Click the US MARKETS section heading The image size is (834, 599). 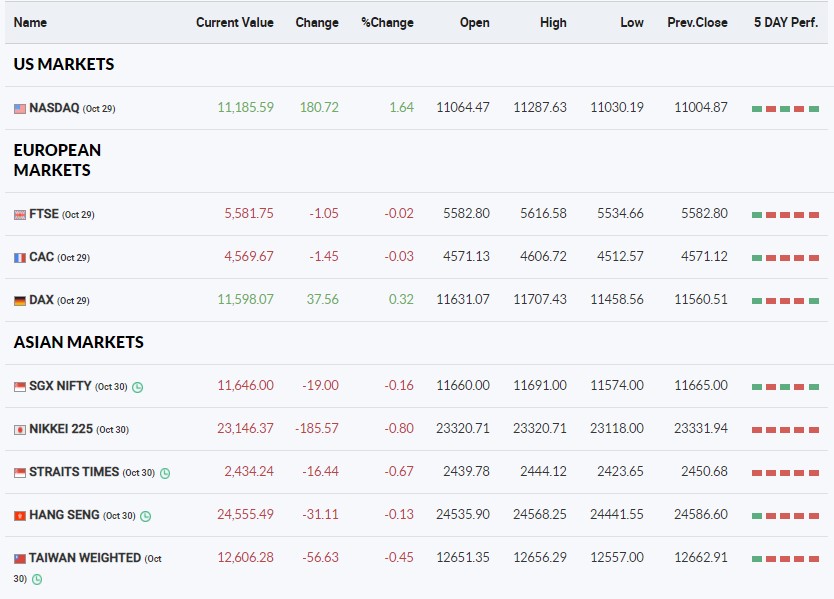(64, 64)
